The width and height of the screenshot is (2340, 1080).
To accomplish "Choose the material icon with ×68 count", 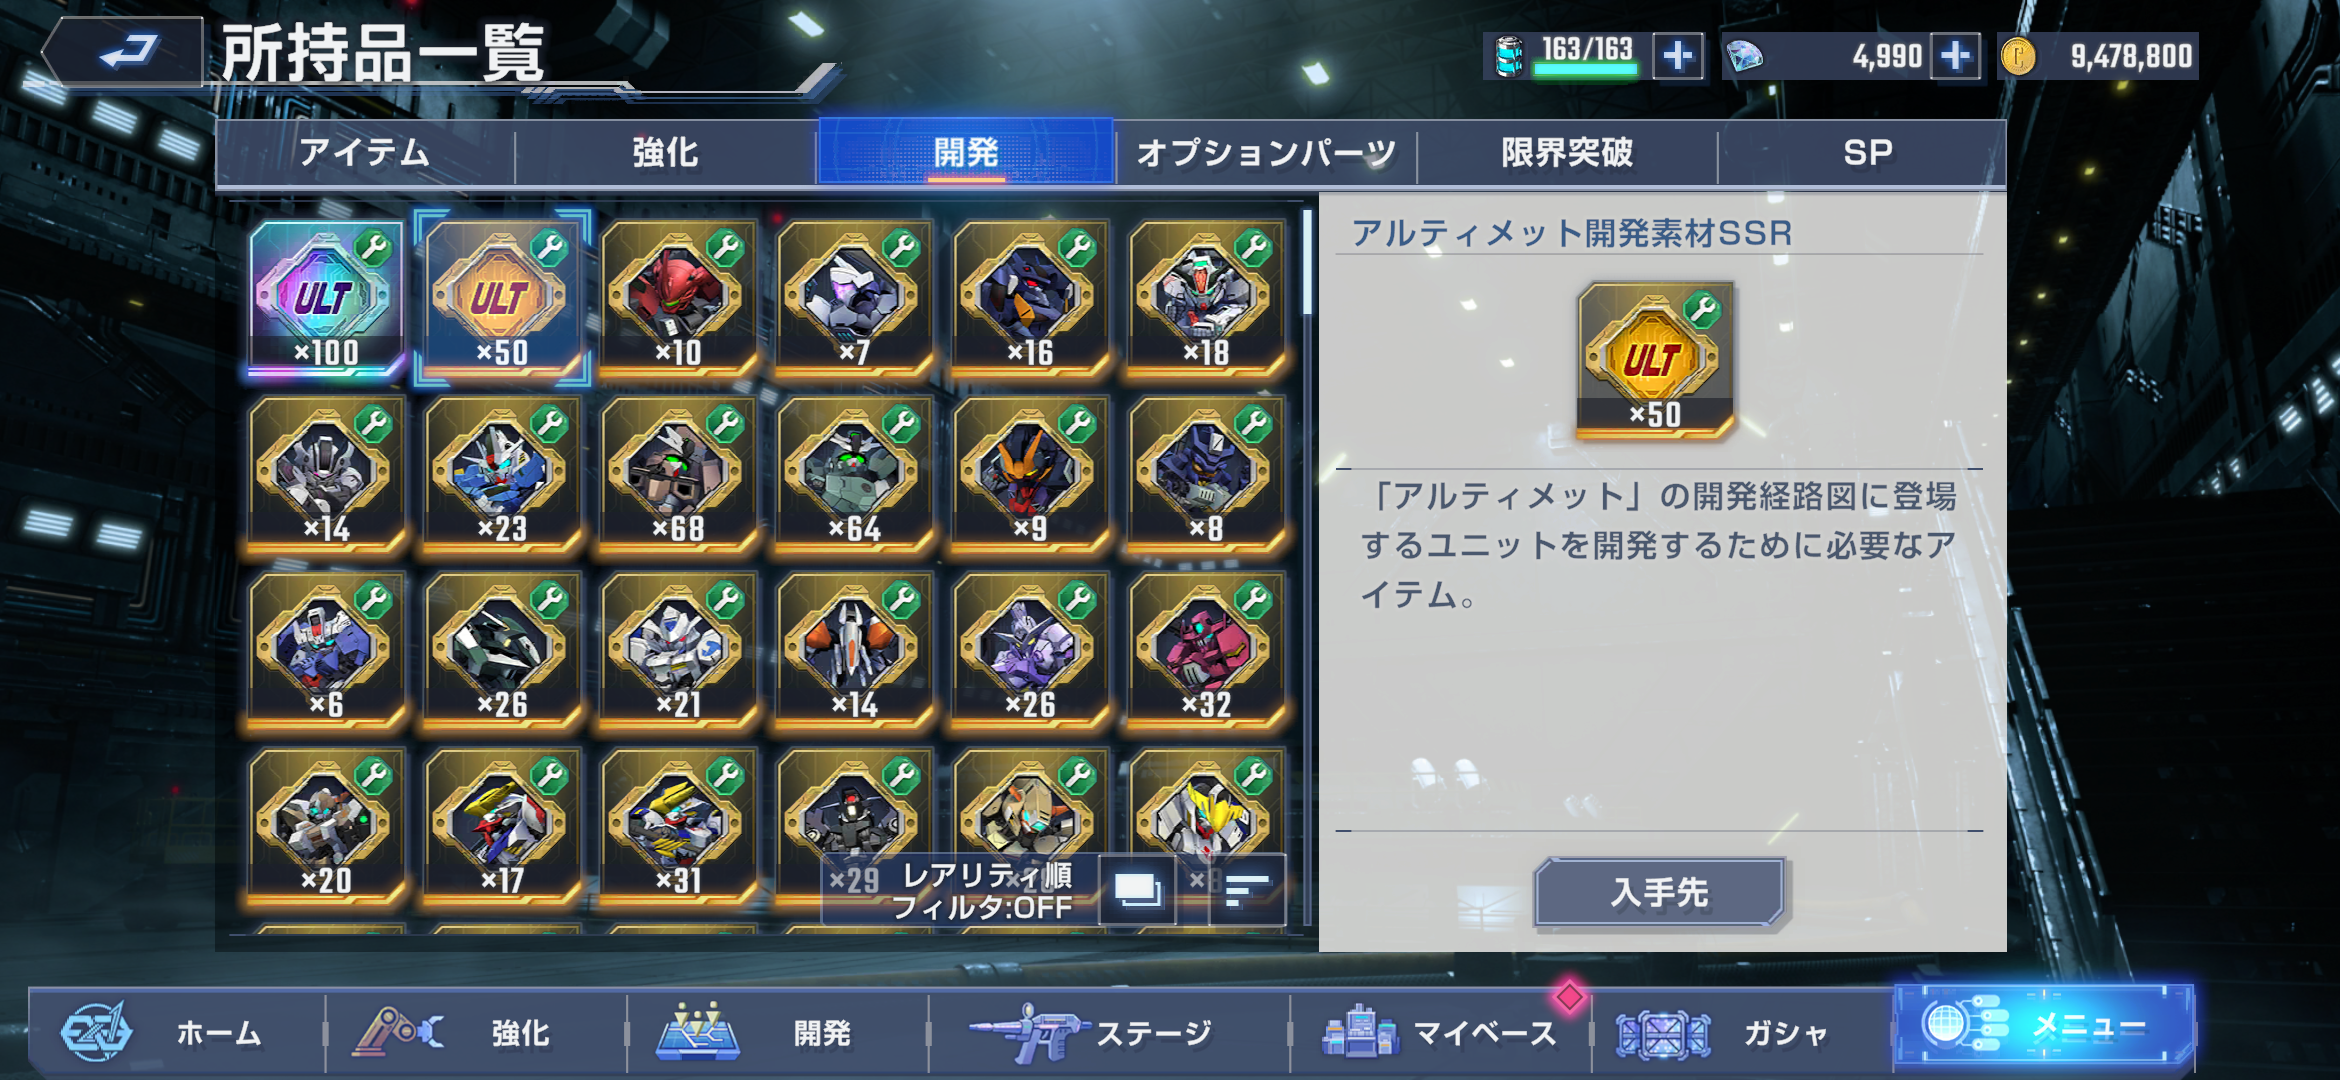I will click(678, 474).
